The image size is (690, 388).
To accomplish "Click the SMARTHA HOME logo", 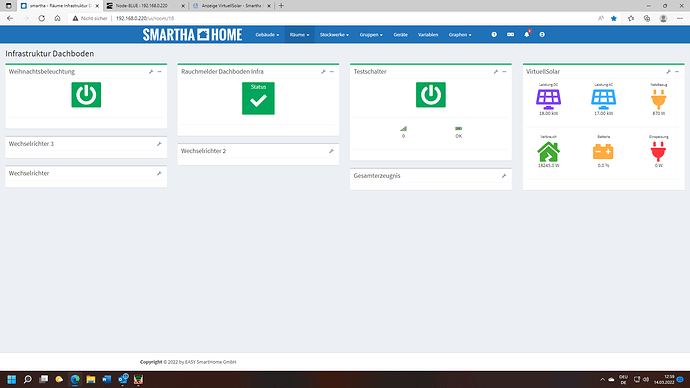I will click(x=192, y=35).
